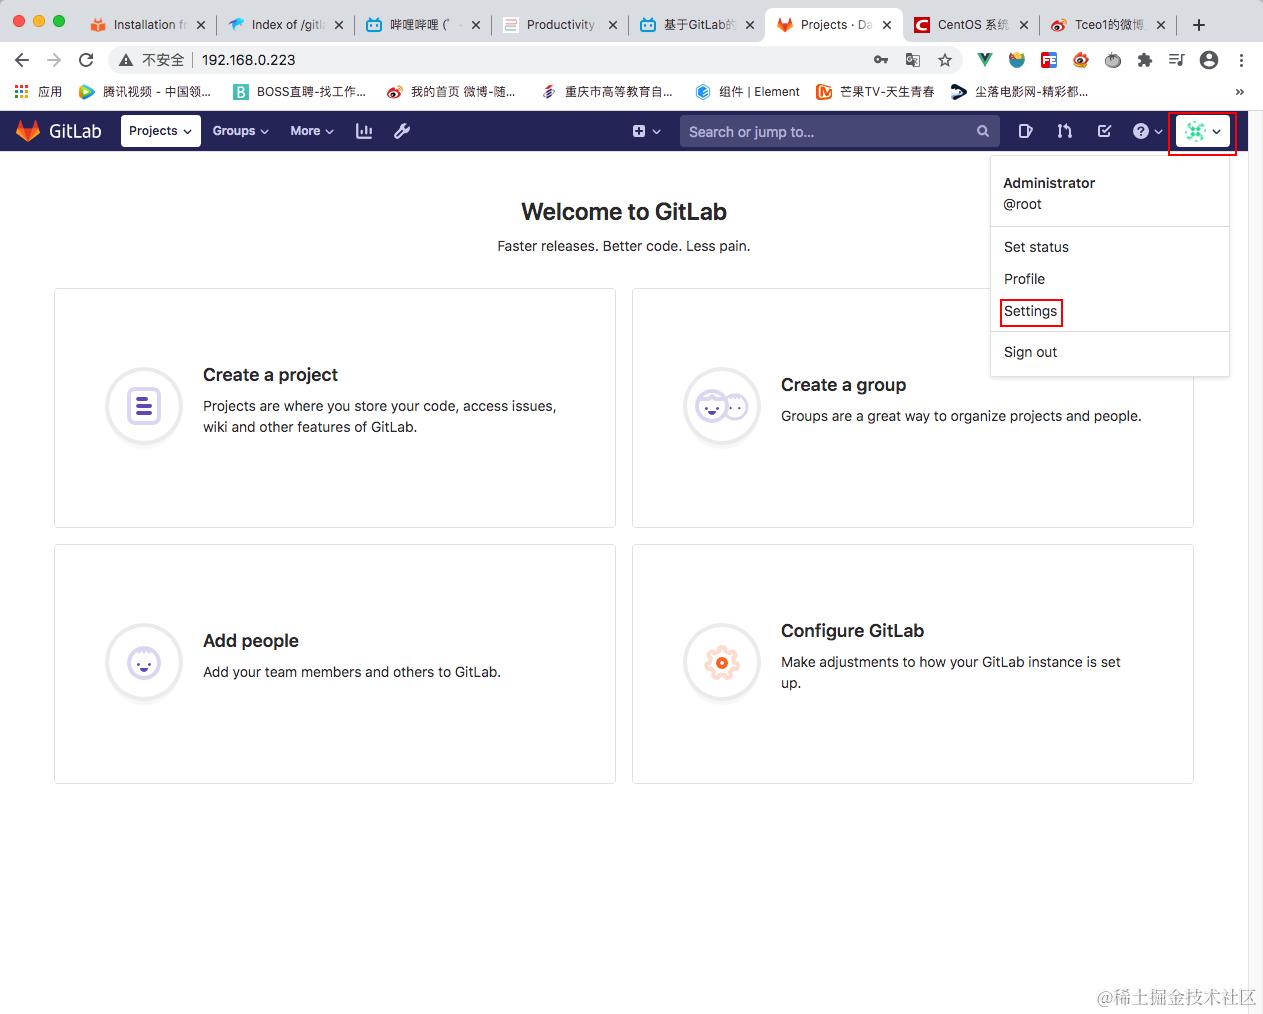This screenshot has height=1014, width=1263.
Task: Open the Projects dropdown in navbar
Action: [x=160, y=131]
